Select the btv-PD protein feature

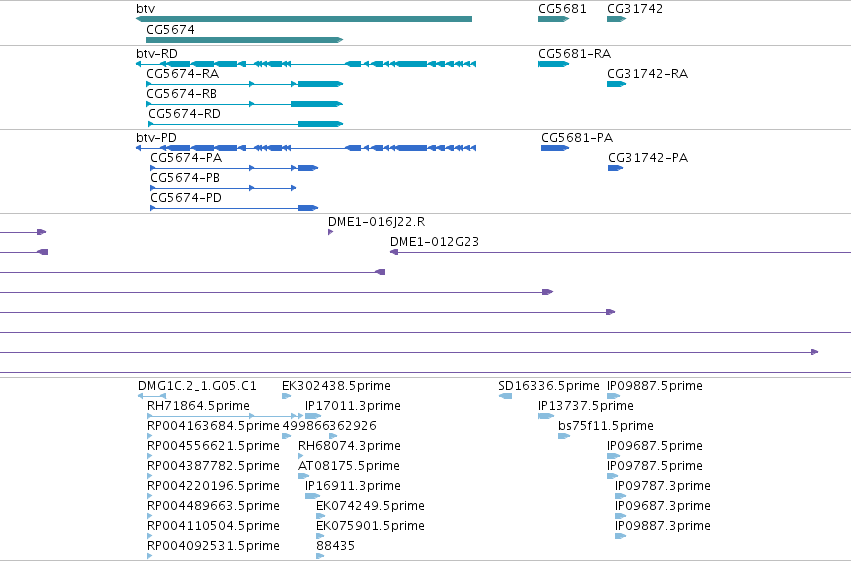(x=306, y=148)
